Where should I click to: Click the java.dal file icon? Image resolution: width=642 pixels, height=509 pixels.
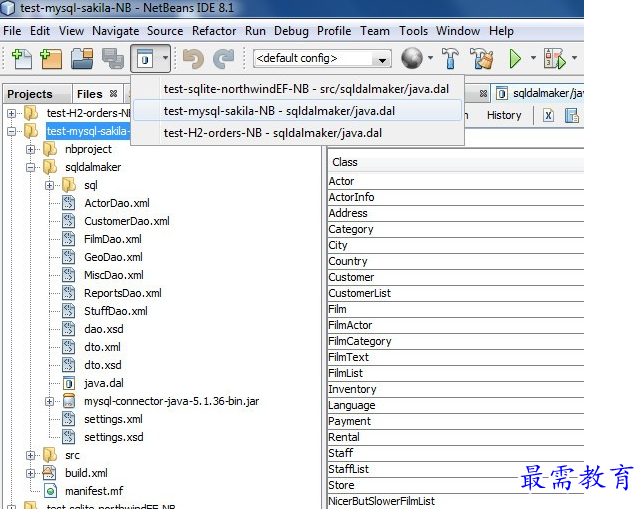69,383
